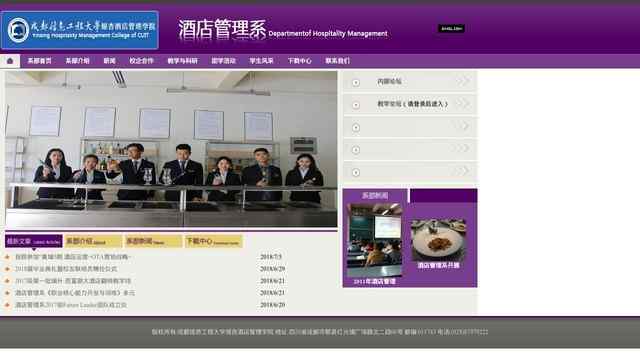640x360 pixels.
Task: Open 系部介绍 in the purple navigation bar
Action: [x=77, y=61]
